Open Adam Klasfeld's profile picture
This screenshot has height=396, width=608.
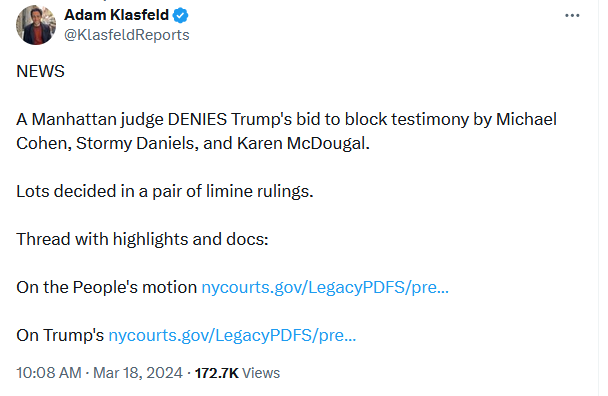coord(36,25)
